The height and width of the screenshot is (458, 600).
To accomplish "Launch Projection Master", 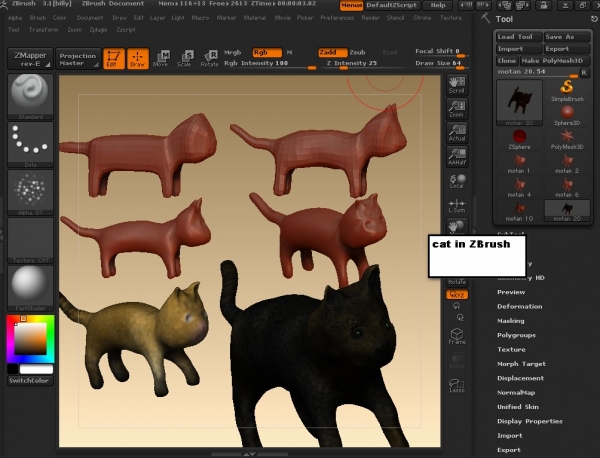I will tap(78, 59).
